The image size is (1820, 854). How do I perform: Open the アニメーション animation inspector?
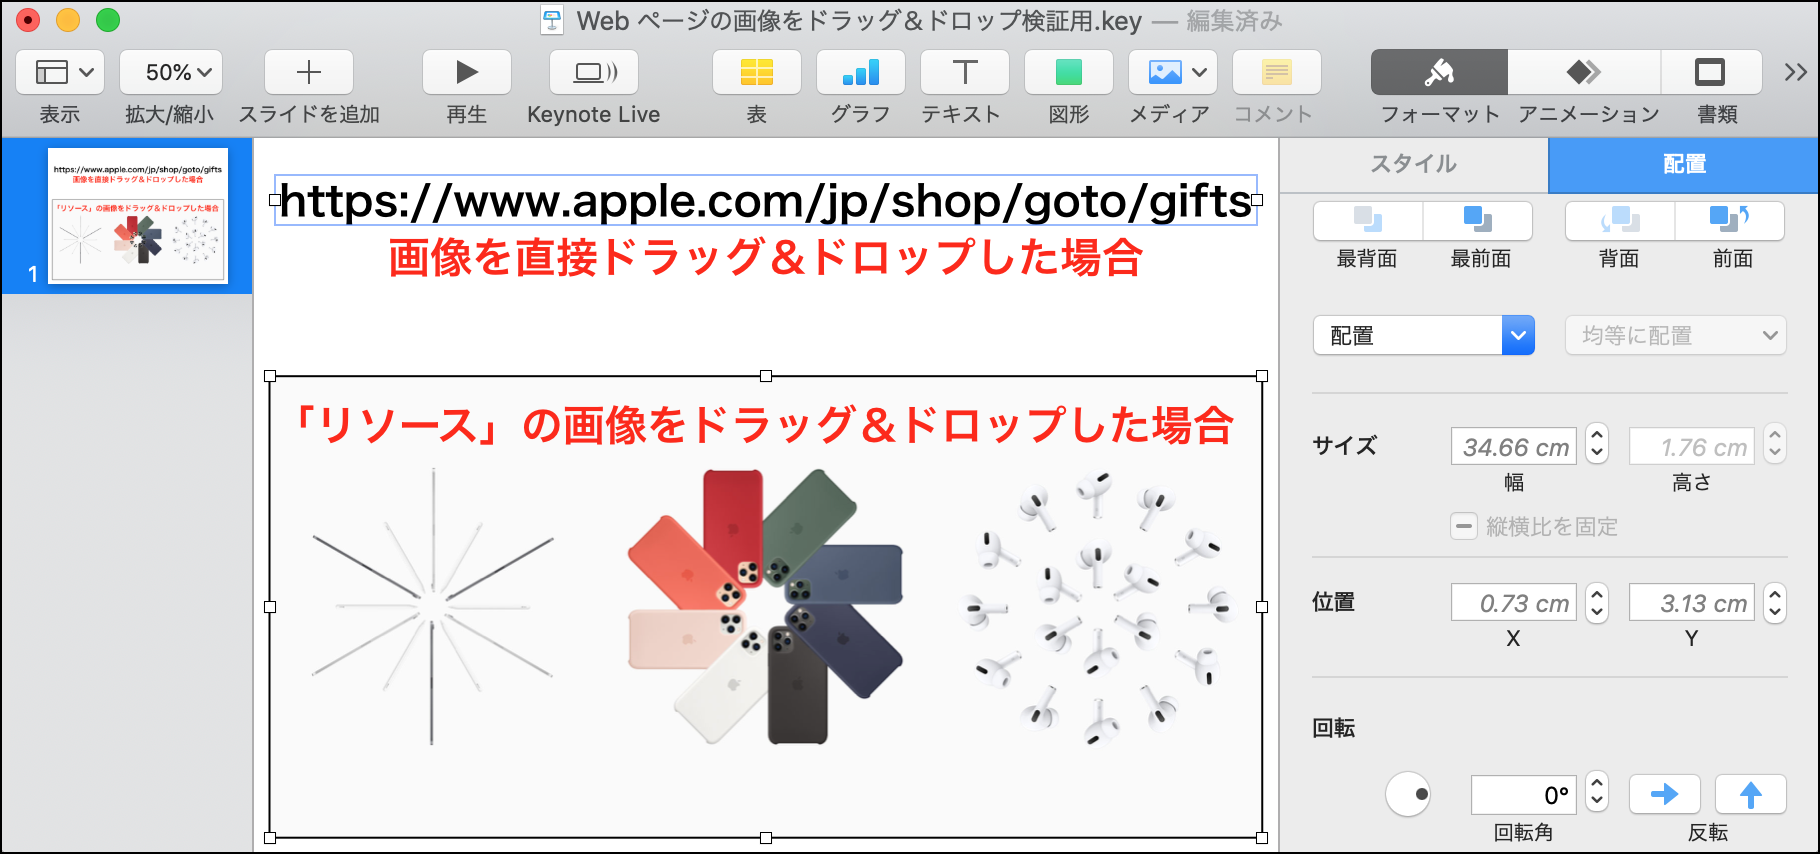click(x=1584, y=72)
